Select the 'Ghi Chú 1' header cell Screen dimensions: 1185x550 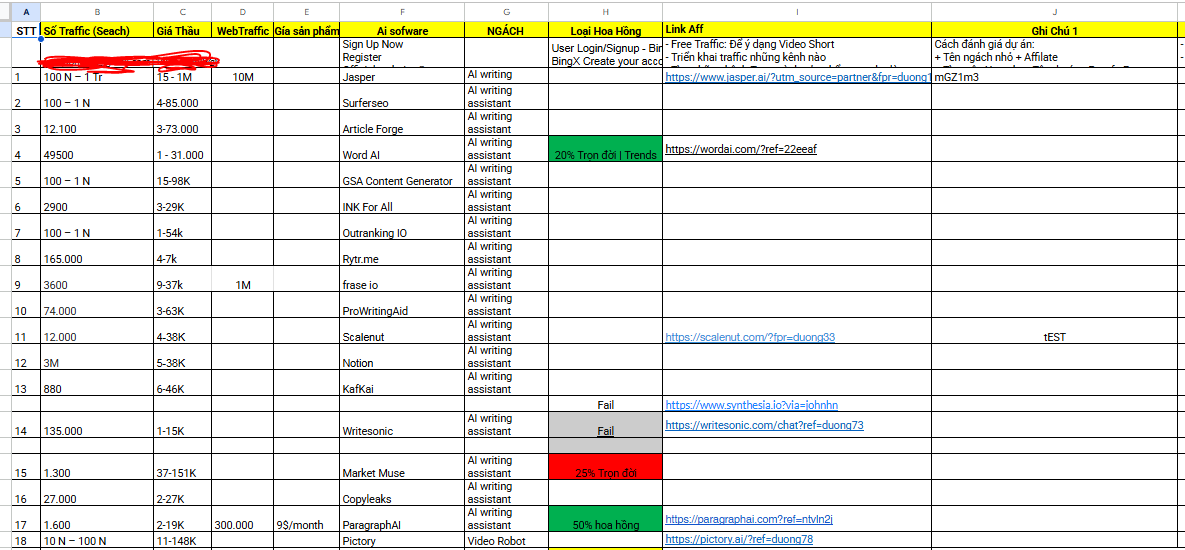coord(1054,30)
